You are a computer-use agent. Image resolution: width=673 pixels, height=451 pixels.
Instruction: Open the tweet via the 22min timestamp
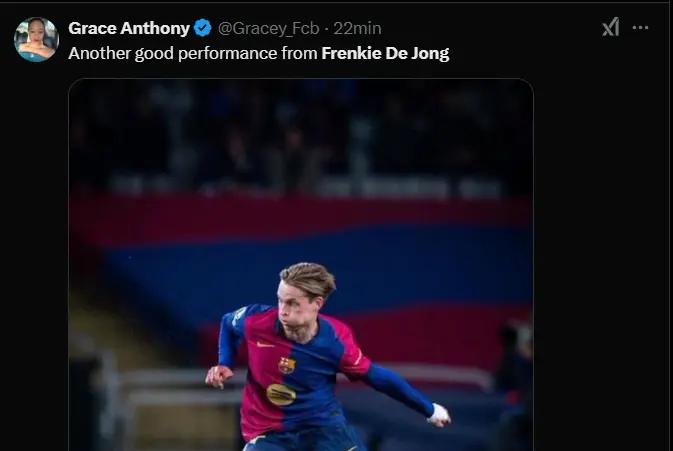(357, 28)
